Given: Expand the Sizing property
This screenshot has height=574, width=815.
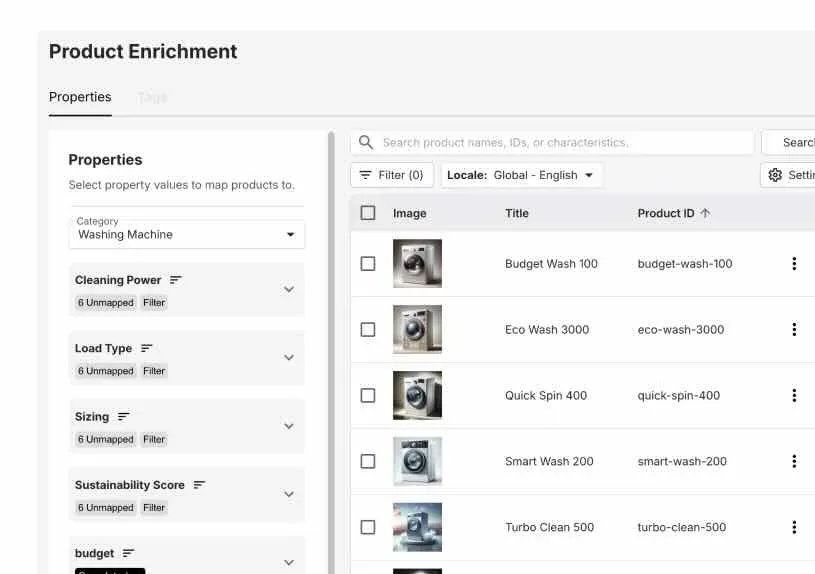Looking at the screenshot, I should tap(289, 426).
